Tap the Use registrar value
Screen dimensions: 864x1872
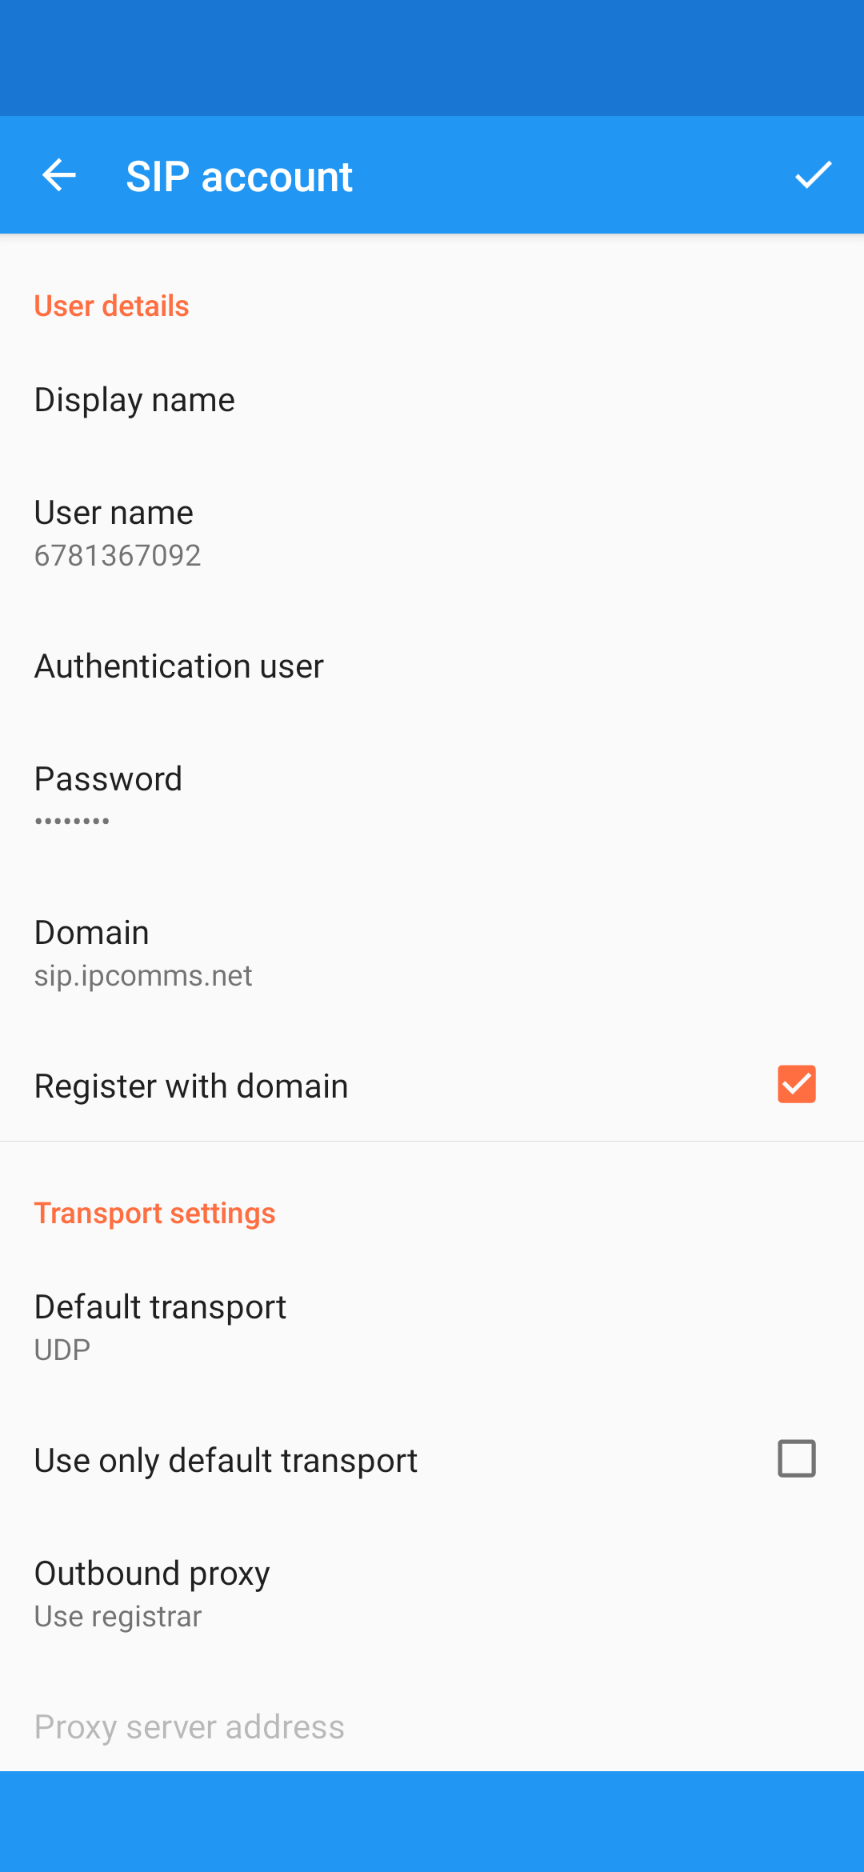pyautogui.click(x=118, y=1617)
